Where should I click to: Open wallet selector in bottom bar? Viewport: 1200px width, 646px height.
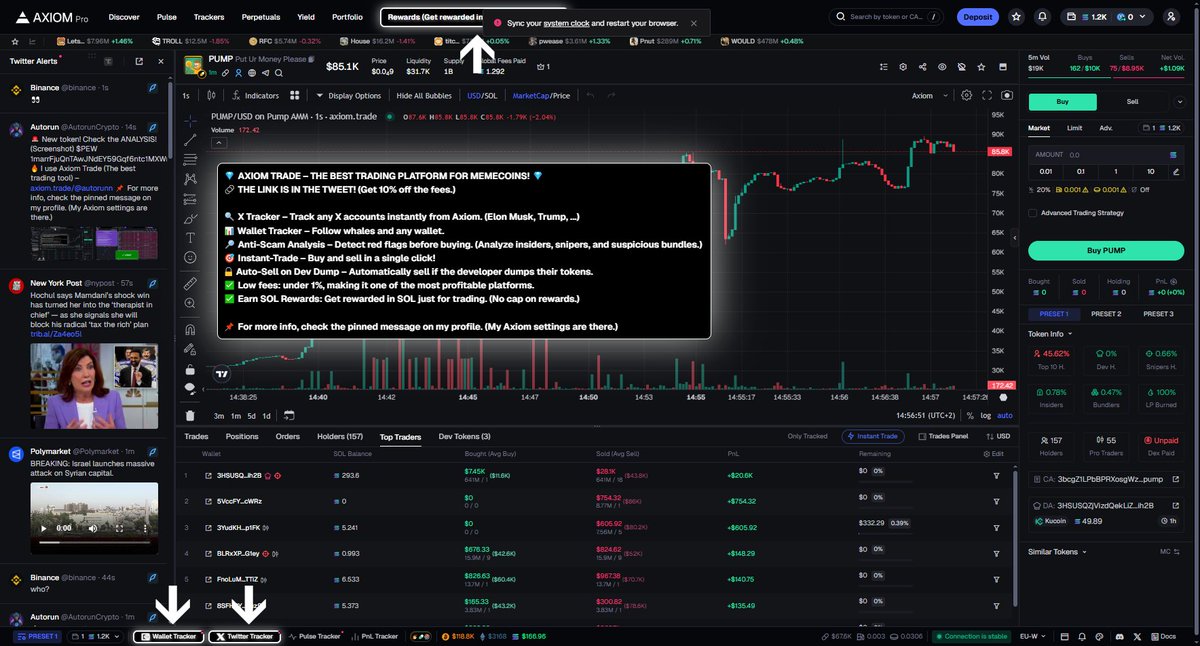95,636
